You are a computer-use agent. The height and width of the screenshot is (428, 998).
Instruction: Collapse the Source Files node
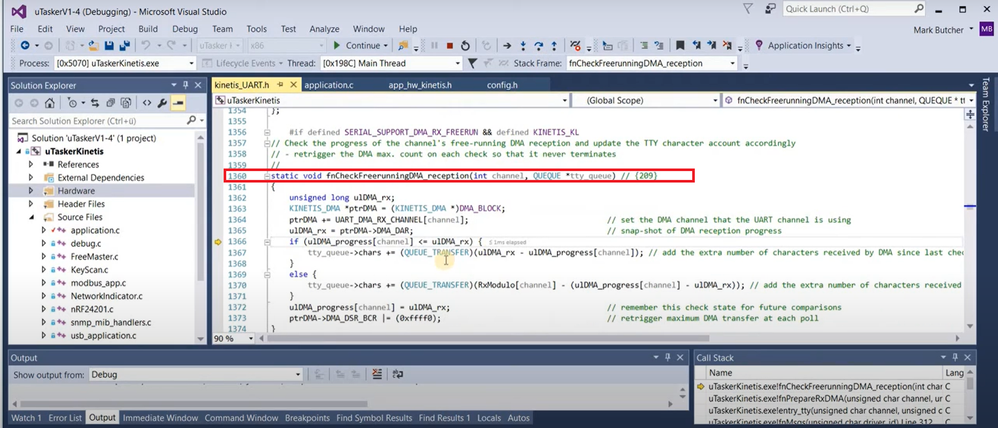31,217
